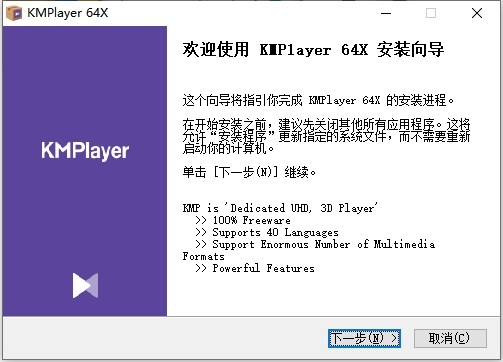Minimize the KMPlayer 64X installer window

click(x=386, y=13)
